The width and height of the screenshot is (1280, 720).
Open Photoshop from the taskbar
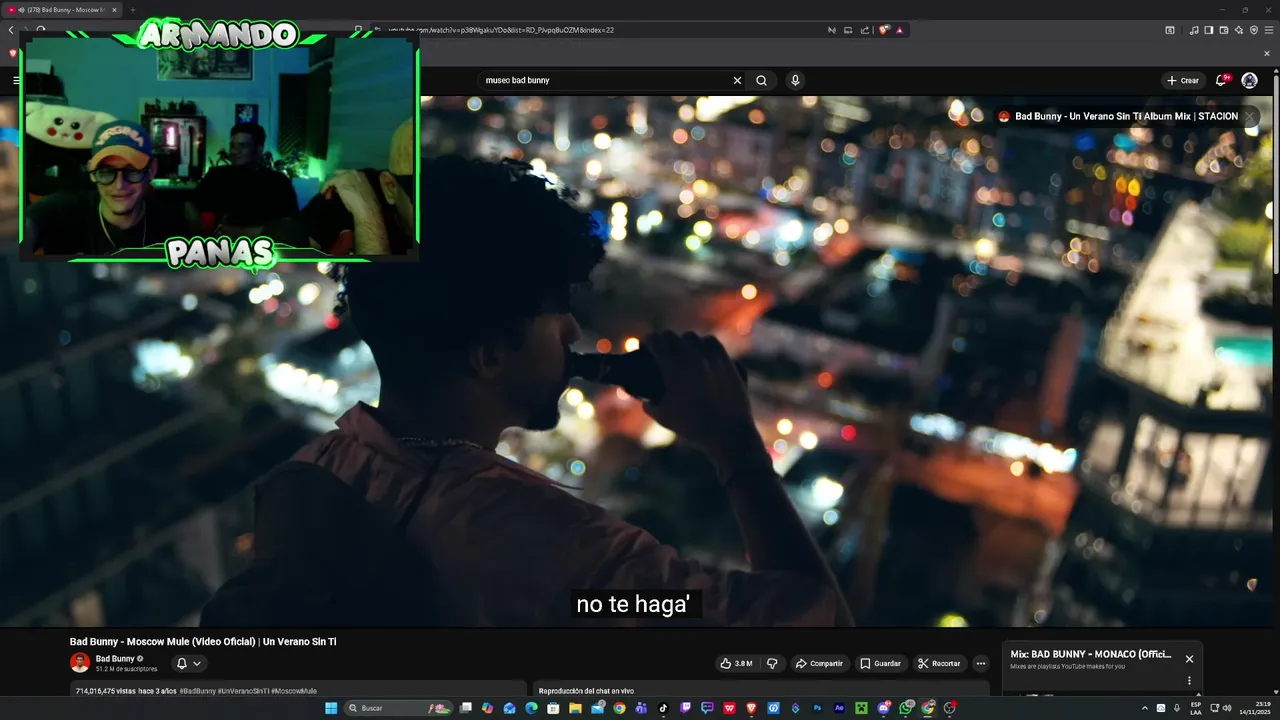point(817,708)
